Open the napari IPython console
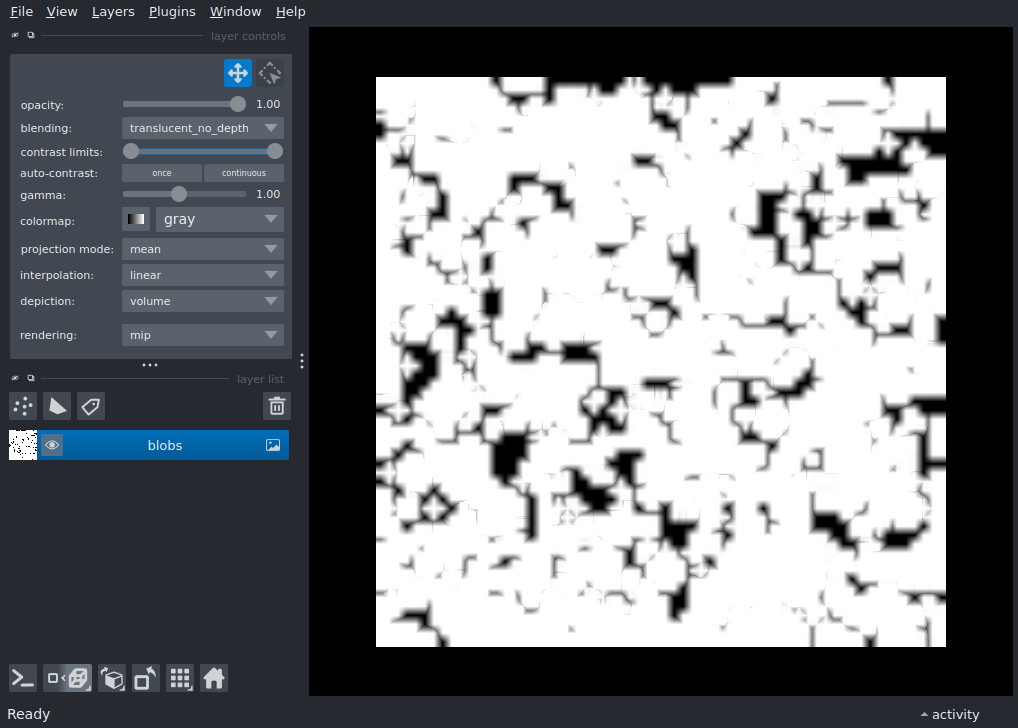This screenshot has height=728, width=1018. coord(22,677)
